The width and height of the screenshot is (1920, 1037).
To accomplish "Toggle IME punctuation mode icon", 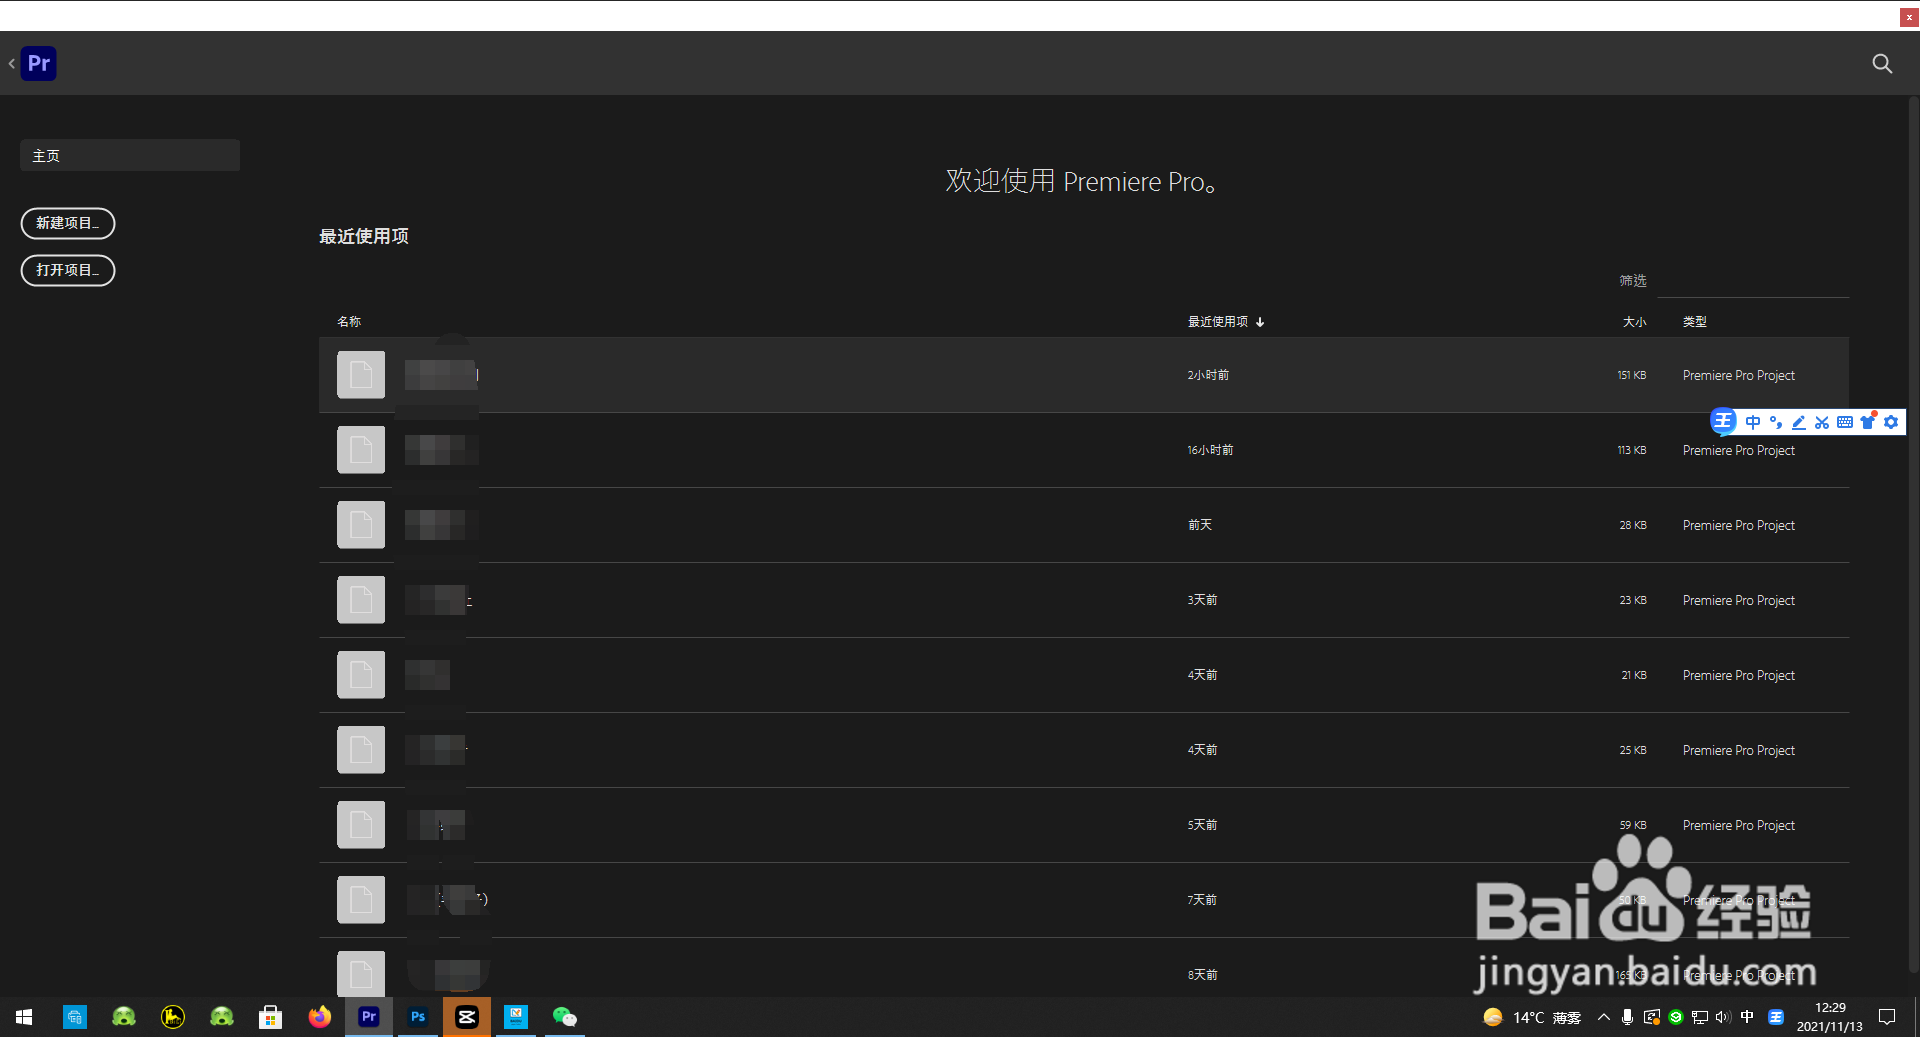I will point(1776,422).
